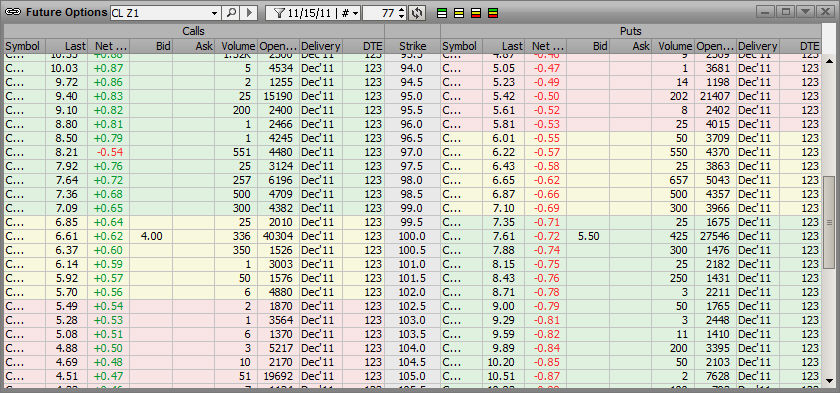Sort by Calls Bid column header
This screenshot has height=393, width=840.
click(x=151, y=47)
